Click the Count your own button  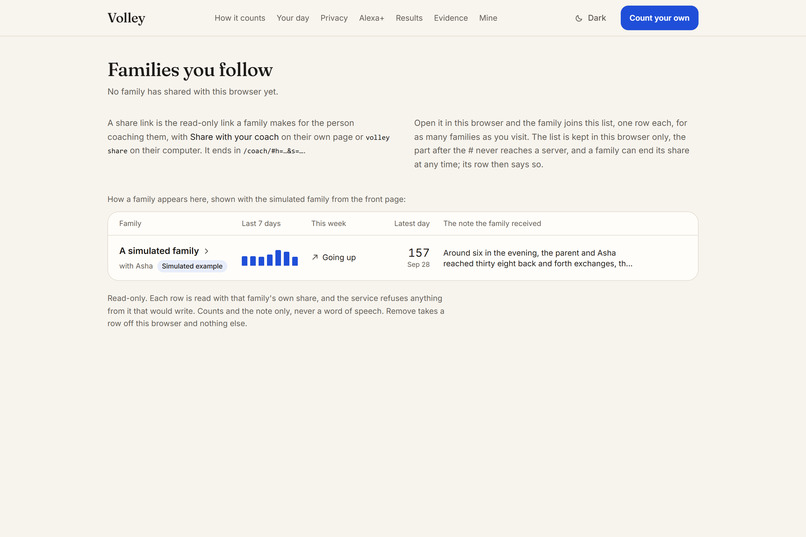pos(659,18)
